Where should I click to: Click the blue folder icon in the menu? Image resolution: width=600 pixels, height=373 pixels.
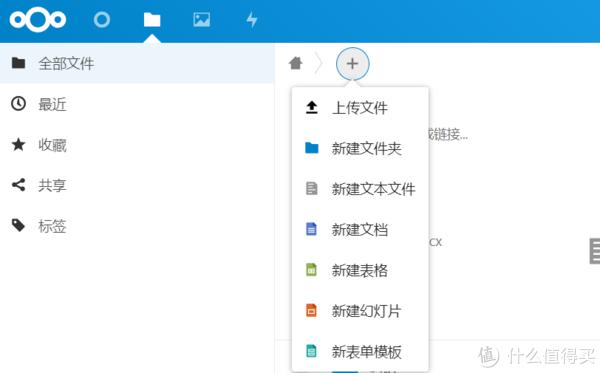click(311, 148)
